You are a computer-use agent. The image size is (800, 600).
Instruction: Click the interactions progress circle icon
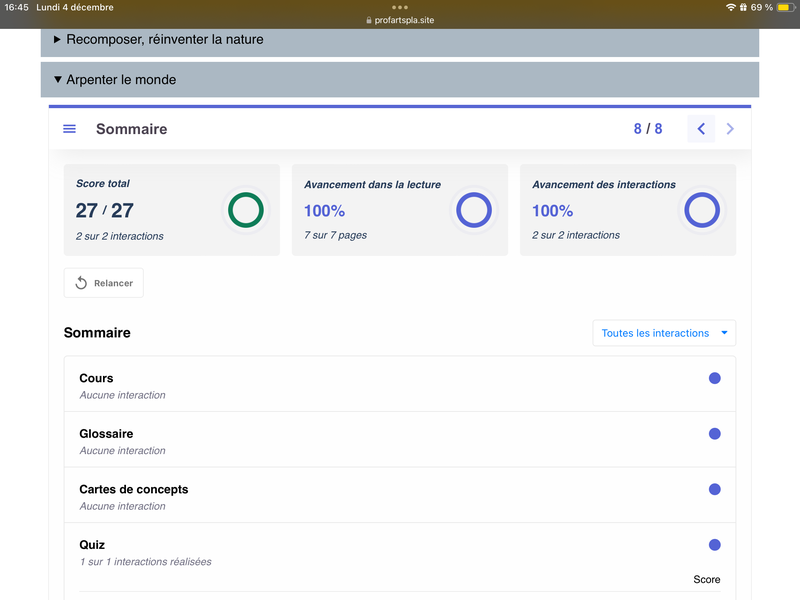click(x=702, y=210)
